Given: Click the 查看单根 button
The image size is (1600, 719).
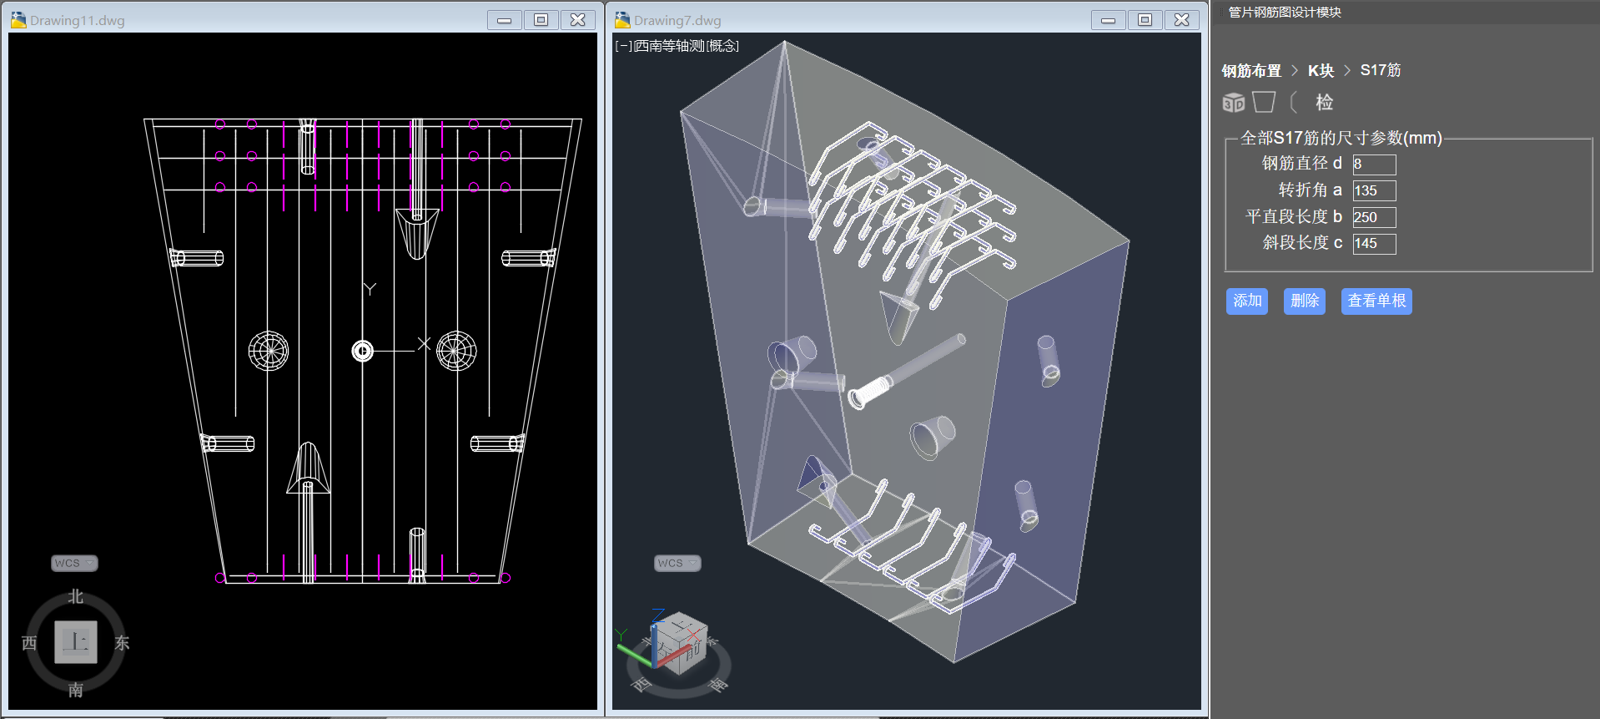Looking at the screenshot, I should pyautogui.click(x=1376, y=301).
